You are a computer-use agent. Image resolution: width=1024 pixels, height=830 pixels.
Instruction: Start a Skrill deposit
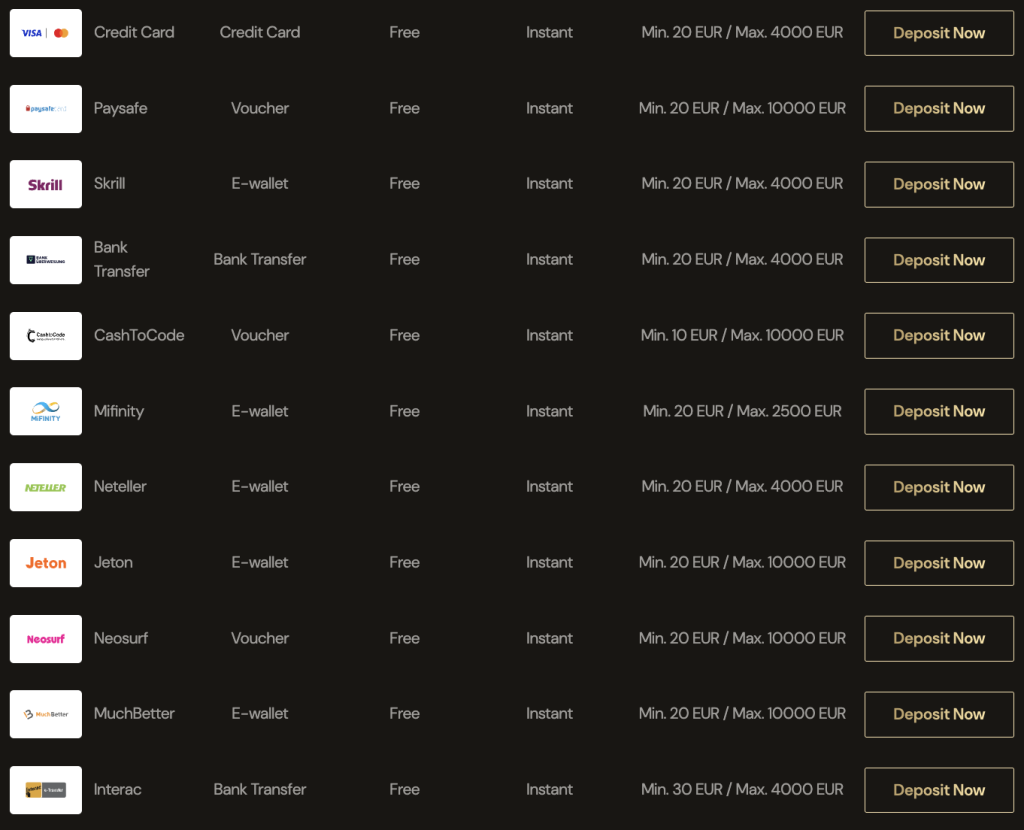coord(939,184)
